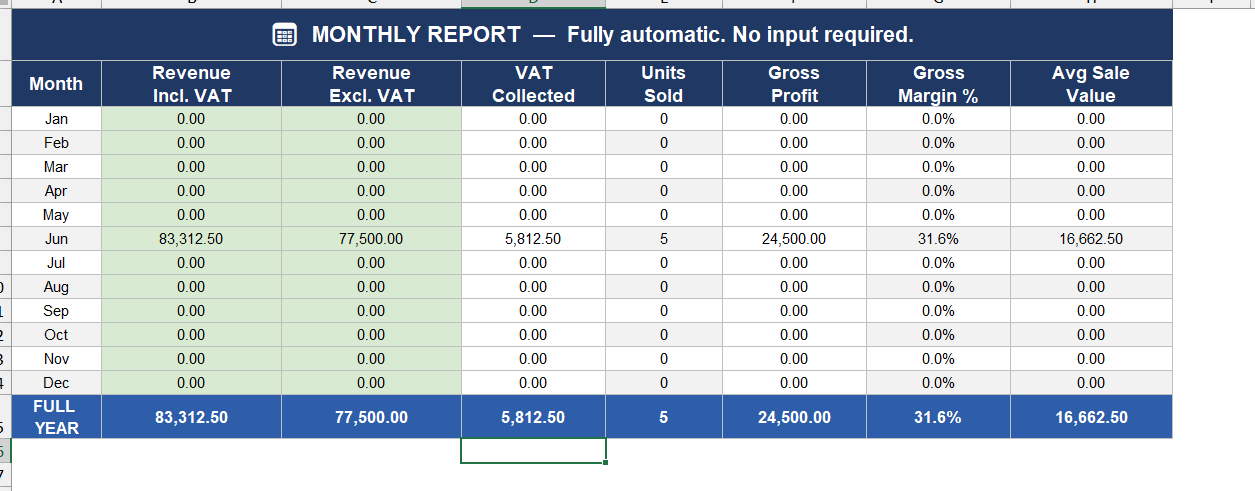Click the Nov month cell
The image size is (1255, 491).
(x=56, y=359)
